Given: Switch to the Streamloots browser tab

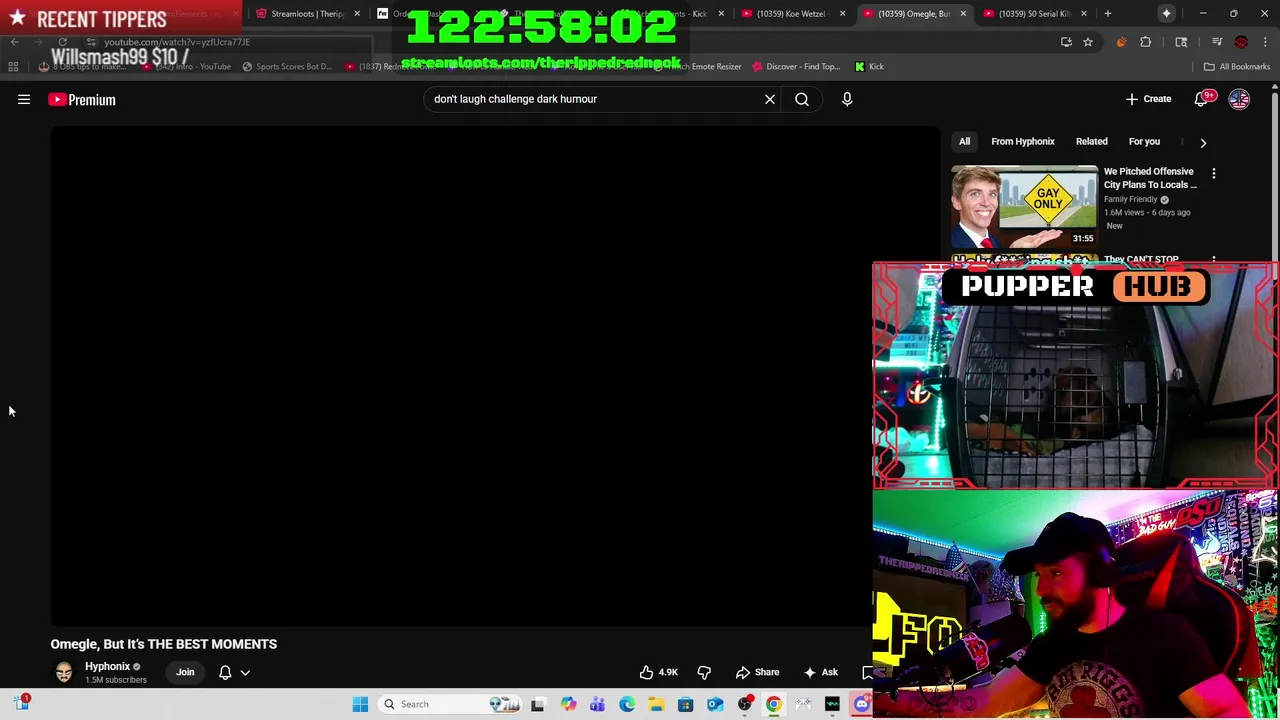Looking at the screenshot, I should 307,14.
